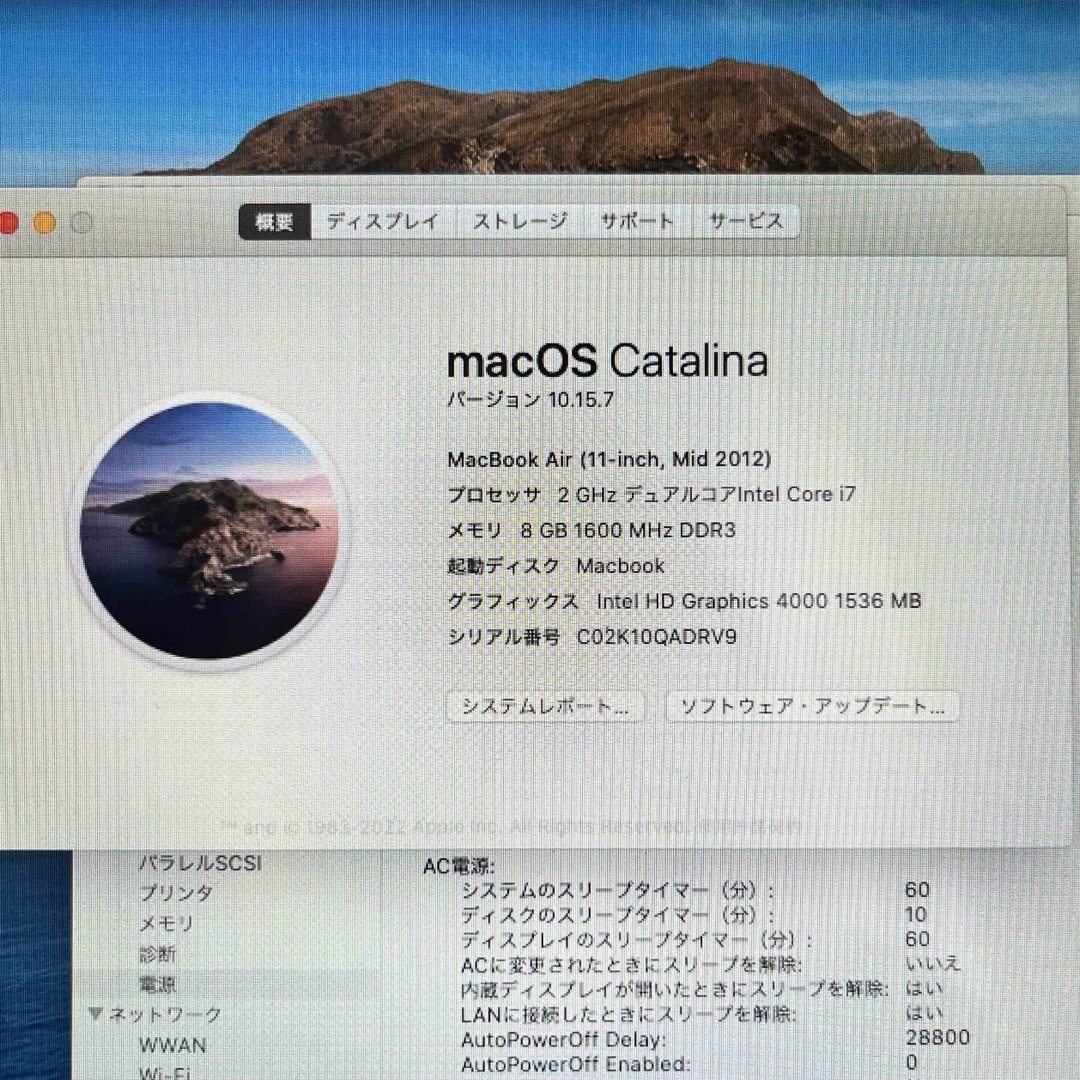Click the serial number C02K10QADRV9

pyautogui.click(x=656, y=637)
